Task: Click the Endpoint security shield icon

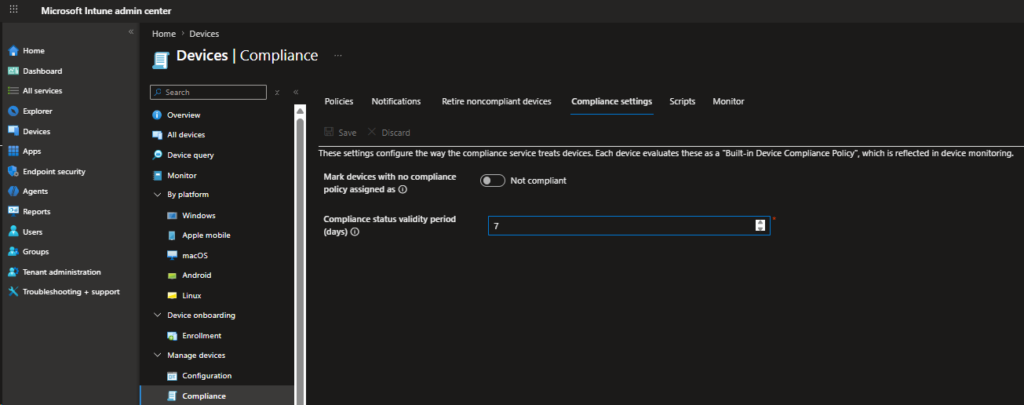Action: point(13,171)
